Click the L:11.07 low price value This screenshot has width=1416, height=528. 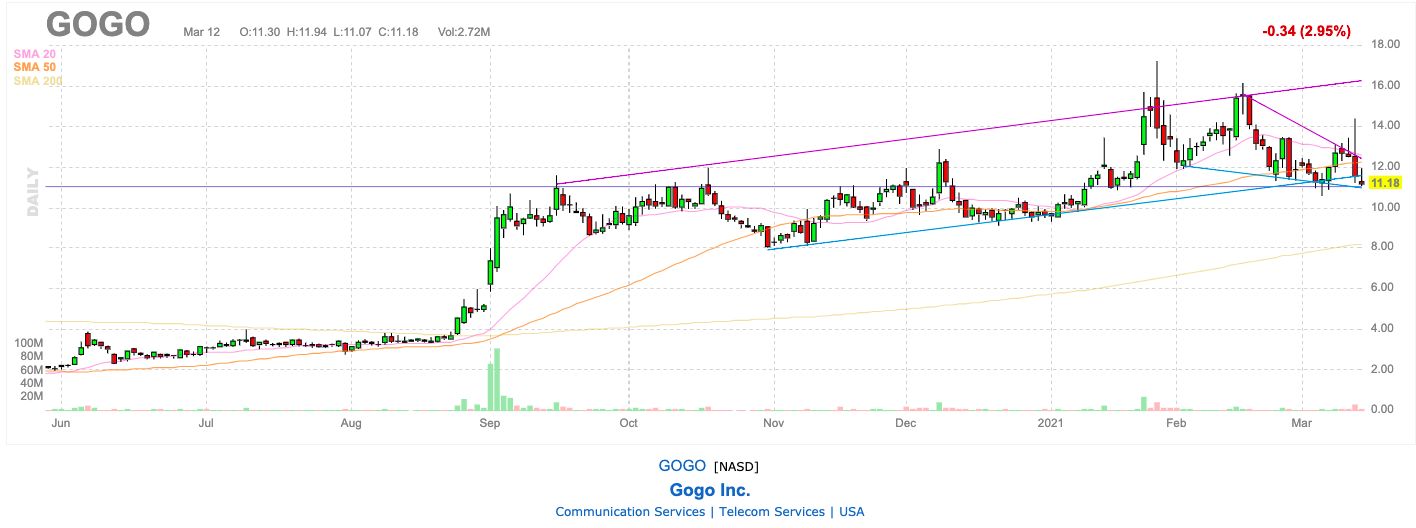coord(352,32)
